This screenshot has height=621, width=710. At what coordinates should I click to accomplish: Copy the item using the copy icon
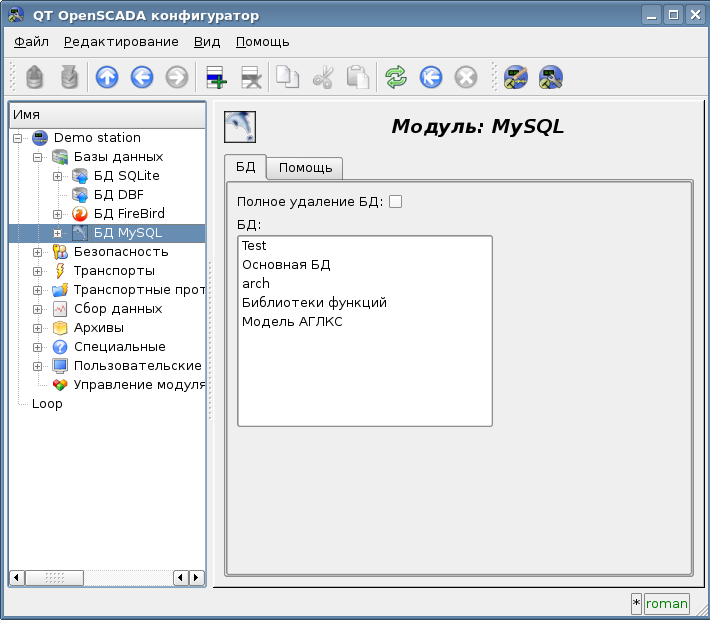coord(288,77)
